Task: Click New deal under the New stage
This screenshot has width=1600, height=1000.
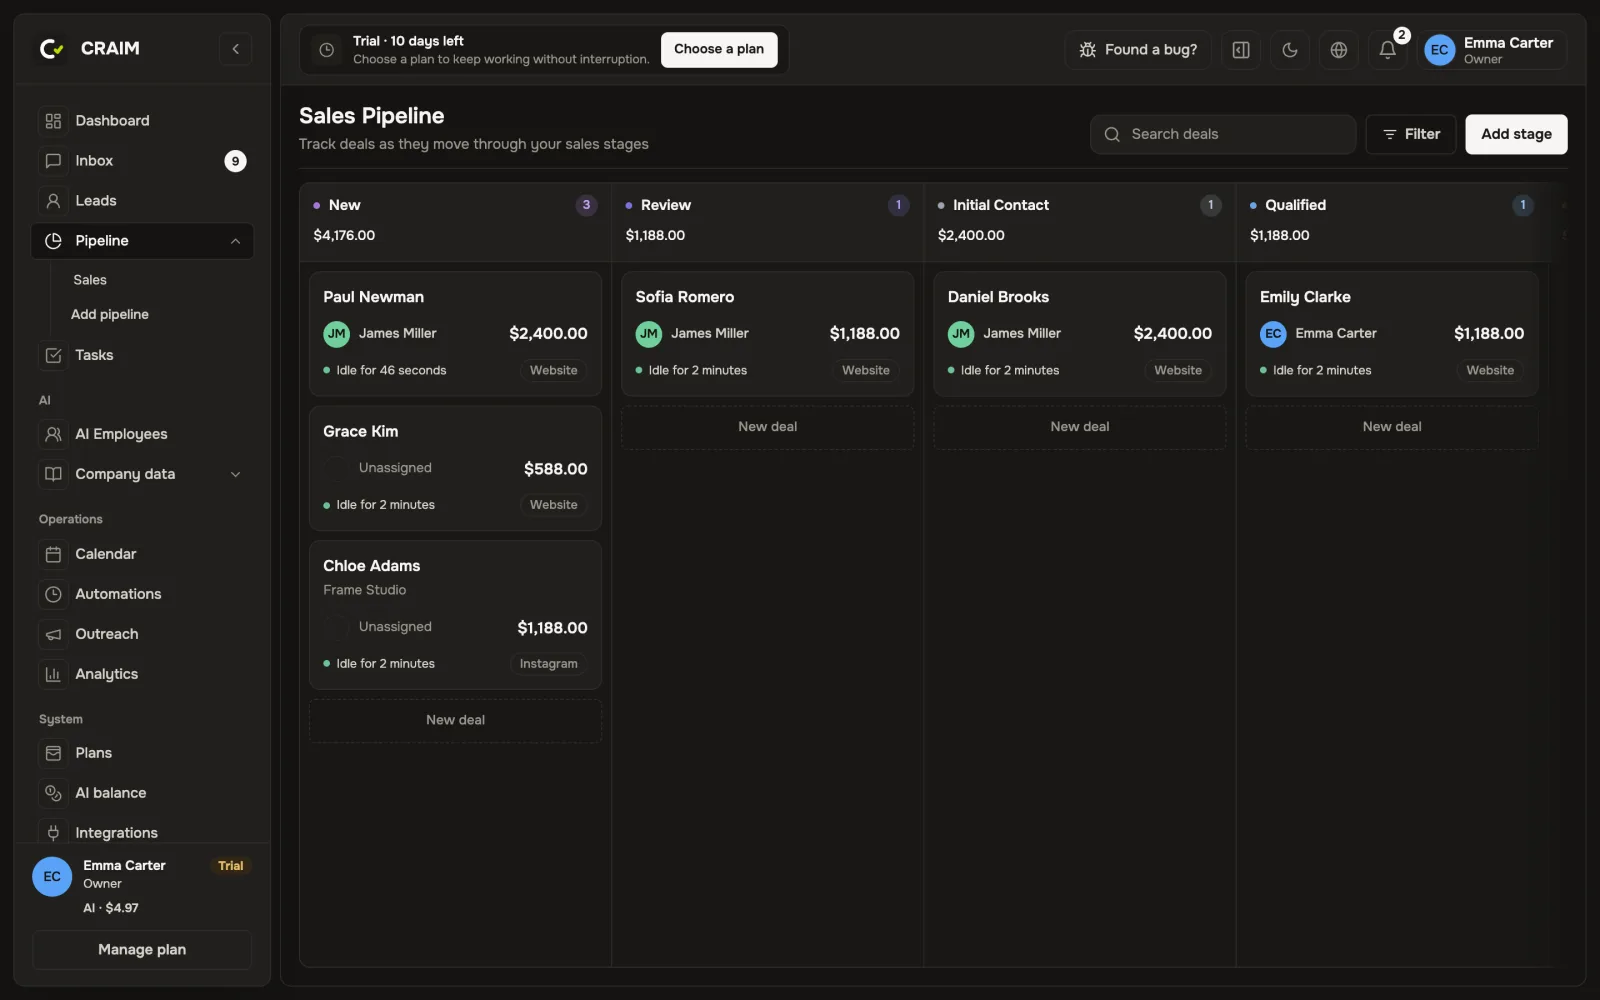Action: tap(456, 720)
